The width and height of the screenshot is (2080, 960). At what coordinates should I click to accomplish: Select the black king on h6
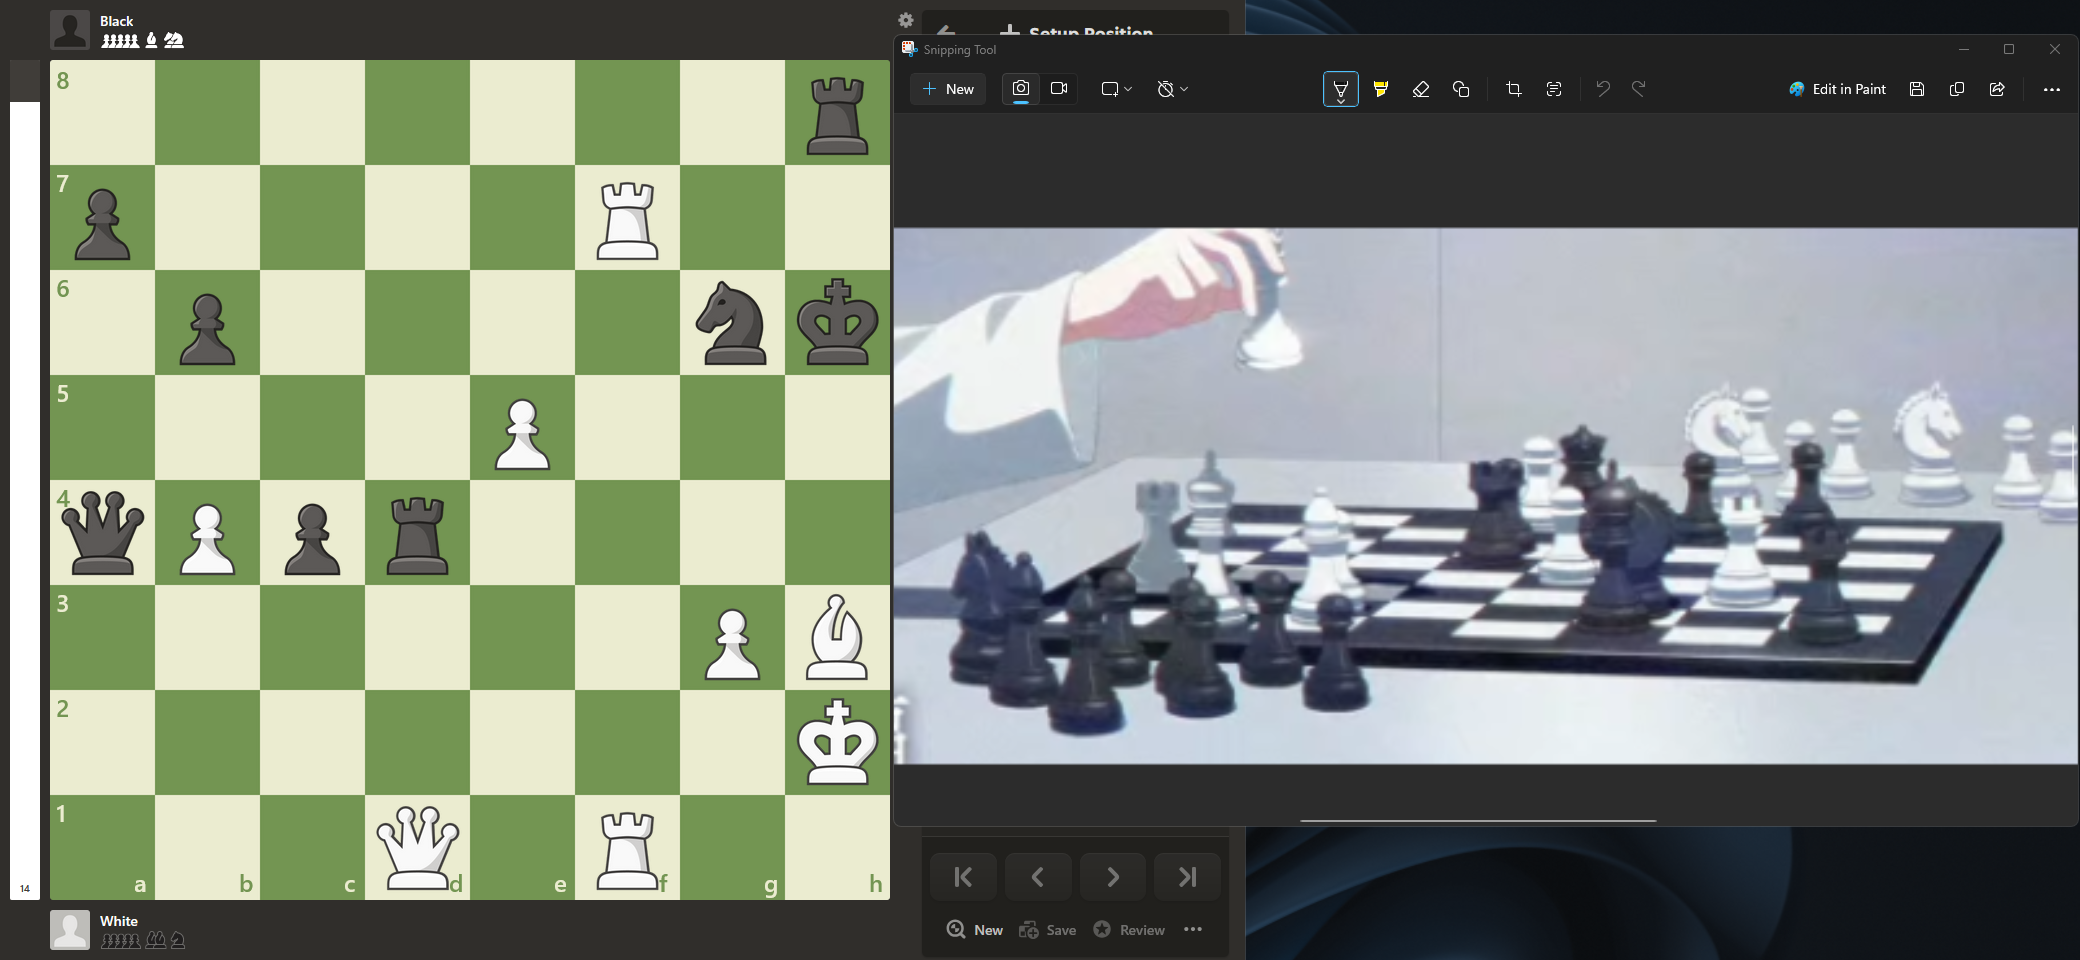click(x=837, y=322)
